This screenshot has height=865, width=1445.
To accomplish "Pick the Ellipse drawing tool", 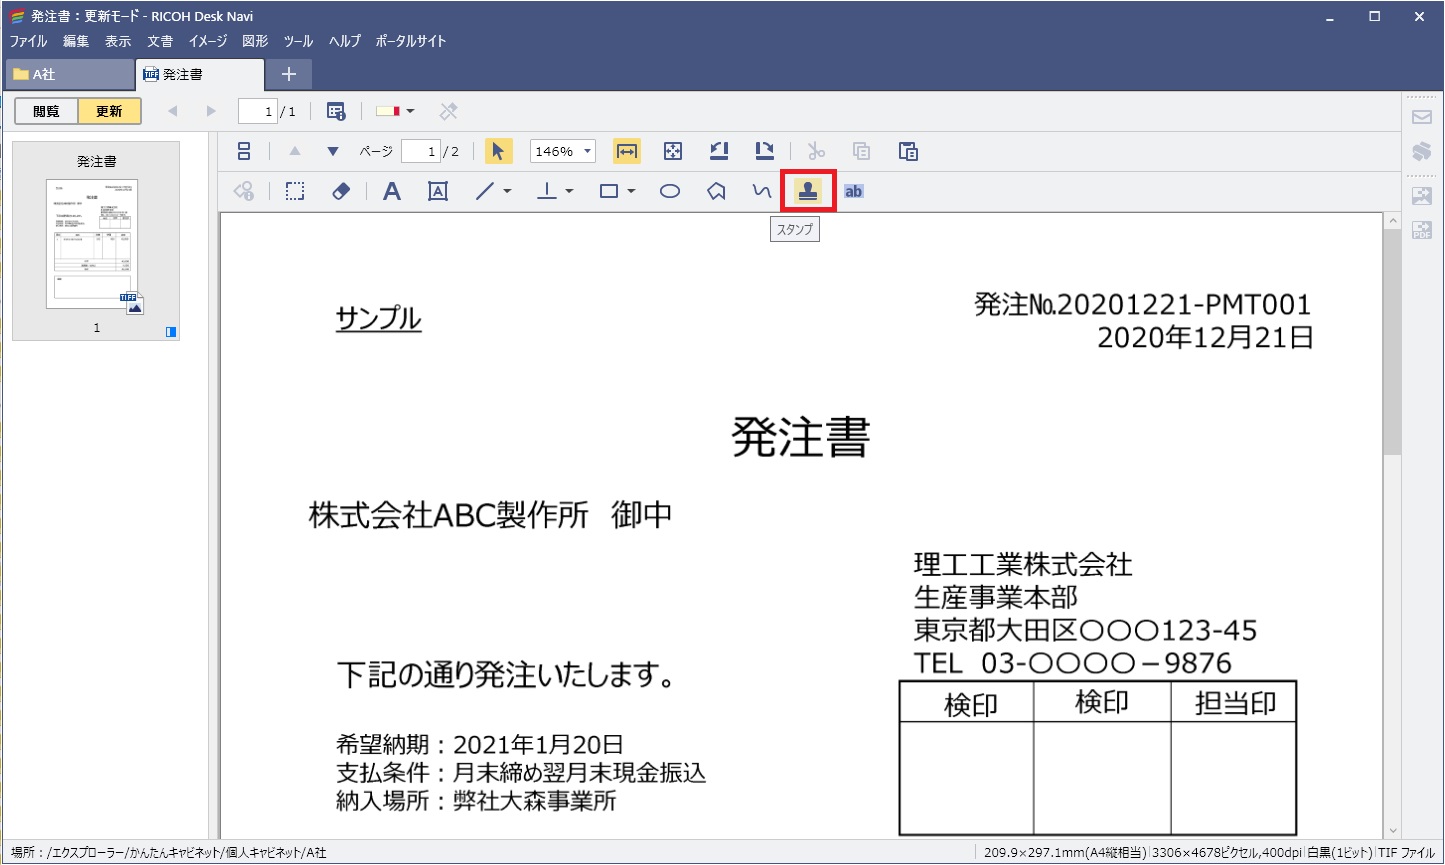I will (670, 190).
